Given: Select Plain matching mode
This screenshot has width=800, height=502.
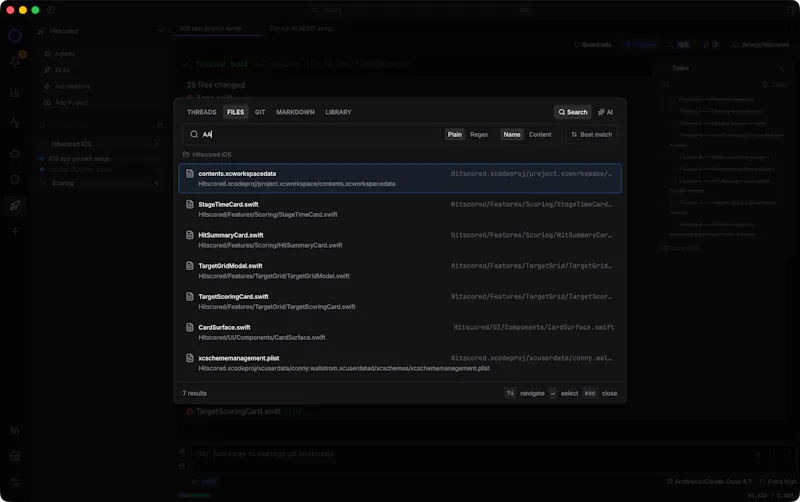Looking at the screenshot, I should (x=455, y=135).
